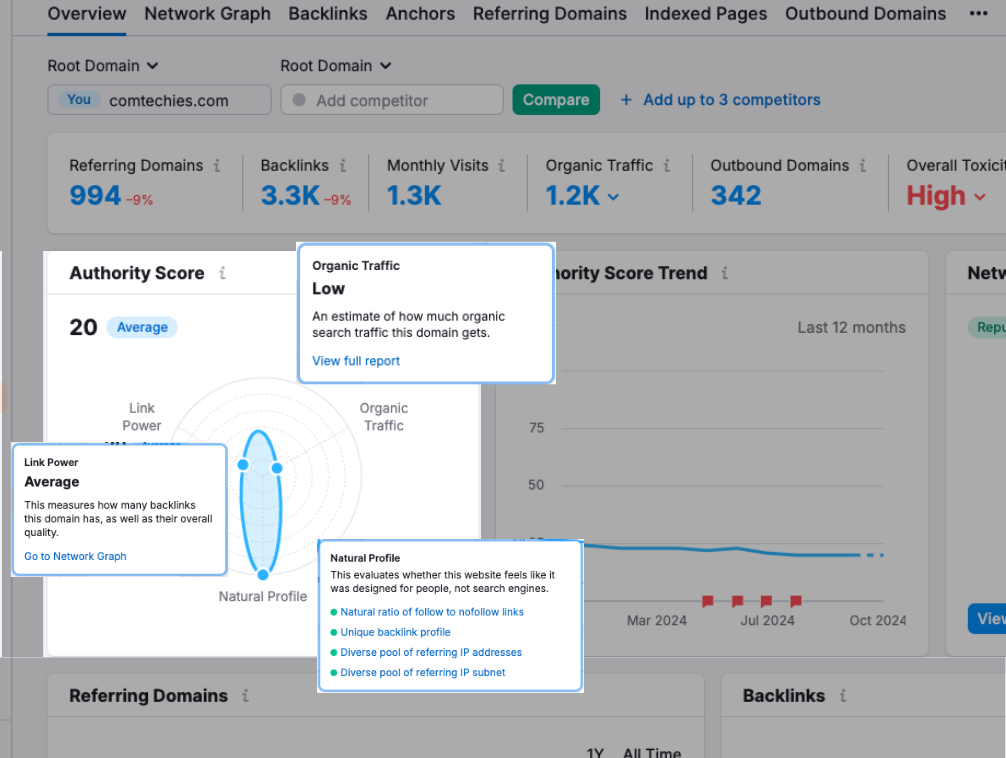Click the more options (...) navigation icon
The image size is (1006, 758).
(x=977, y=13)
